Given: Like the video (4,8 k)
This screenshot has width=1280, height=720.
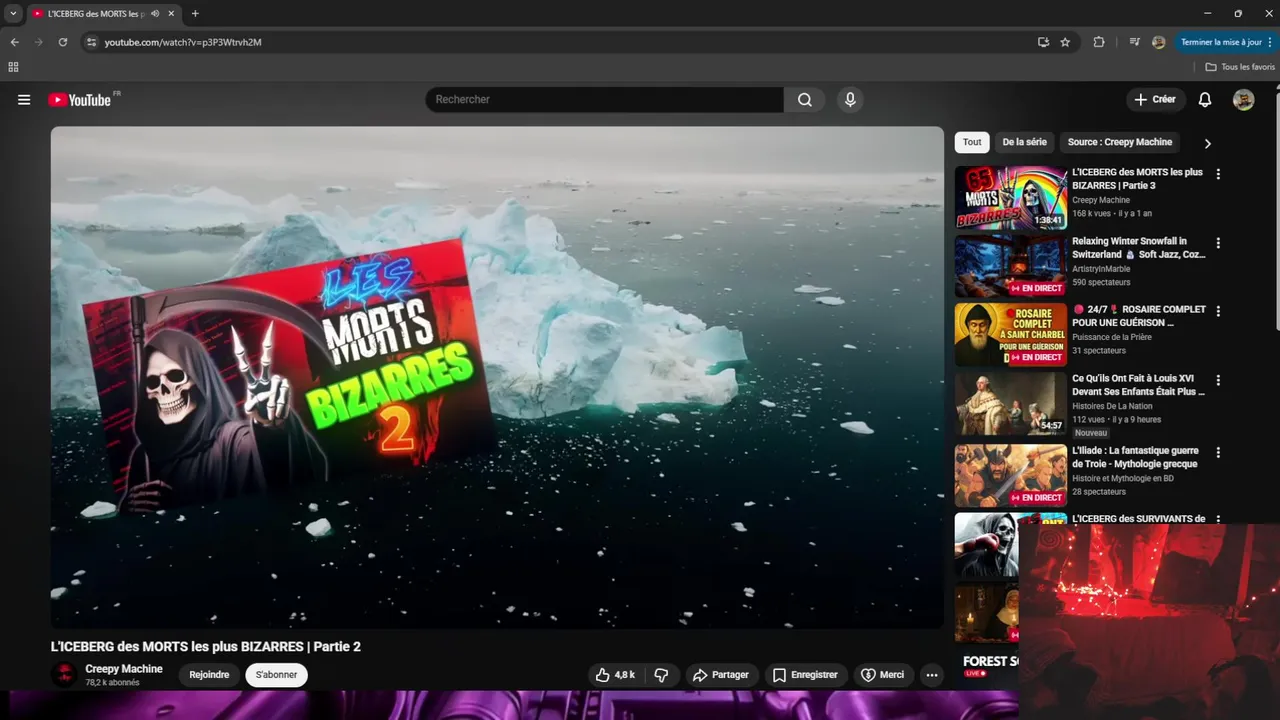Looking at the screenshot, I should (x=615, y=675).
